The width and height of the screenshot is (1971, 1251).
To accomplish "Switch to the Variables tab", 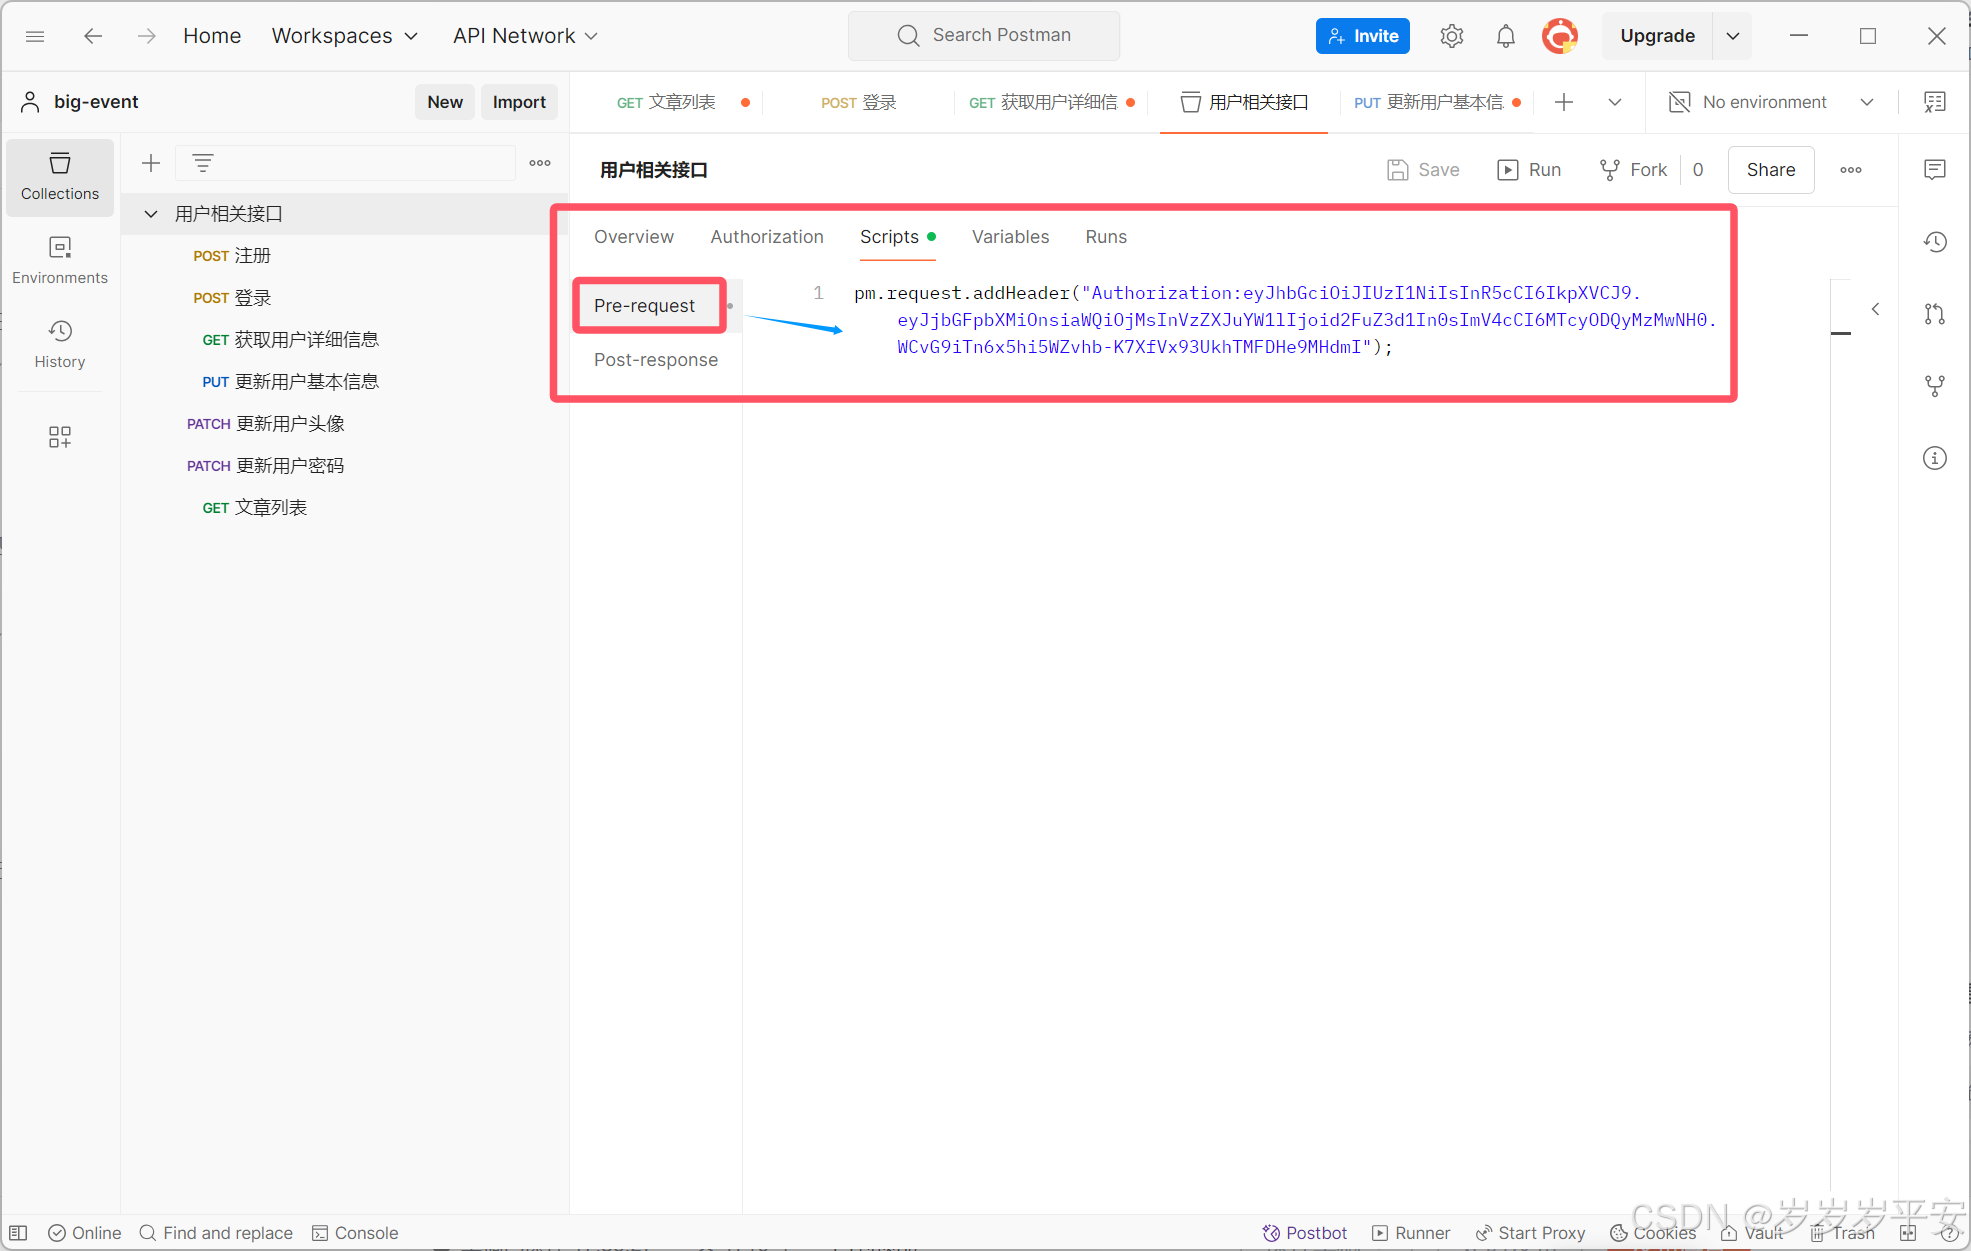I will 1010,237.
